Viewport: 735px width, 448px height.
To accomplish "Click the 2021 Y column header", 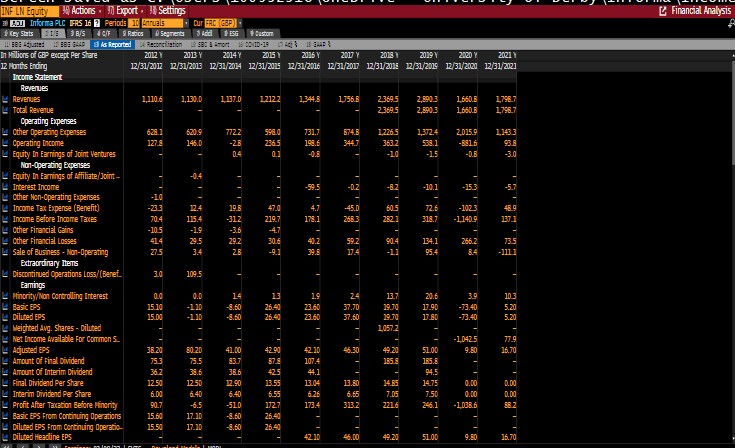I will pyautogui.click(x=507, y=55).
